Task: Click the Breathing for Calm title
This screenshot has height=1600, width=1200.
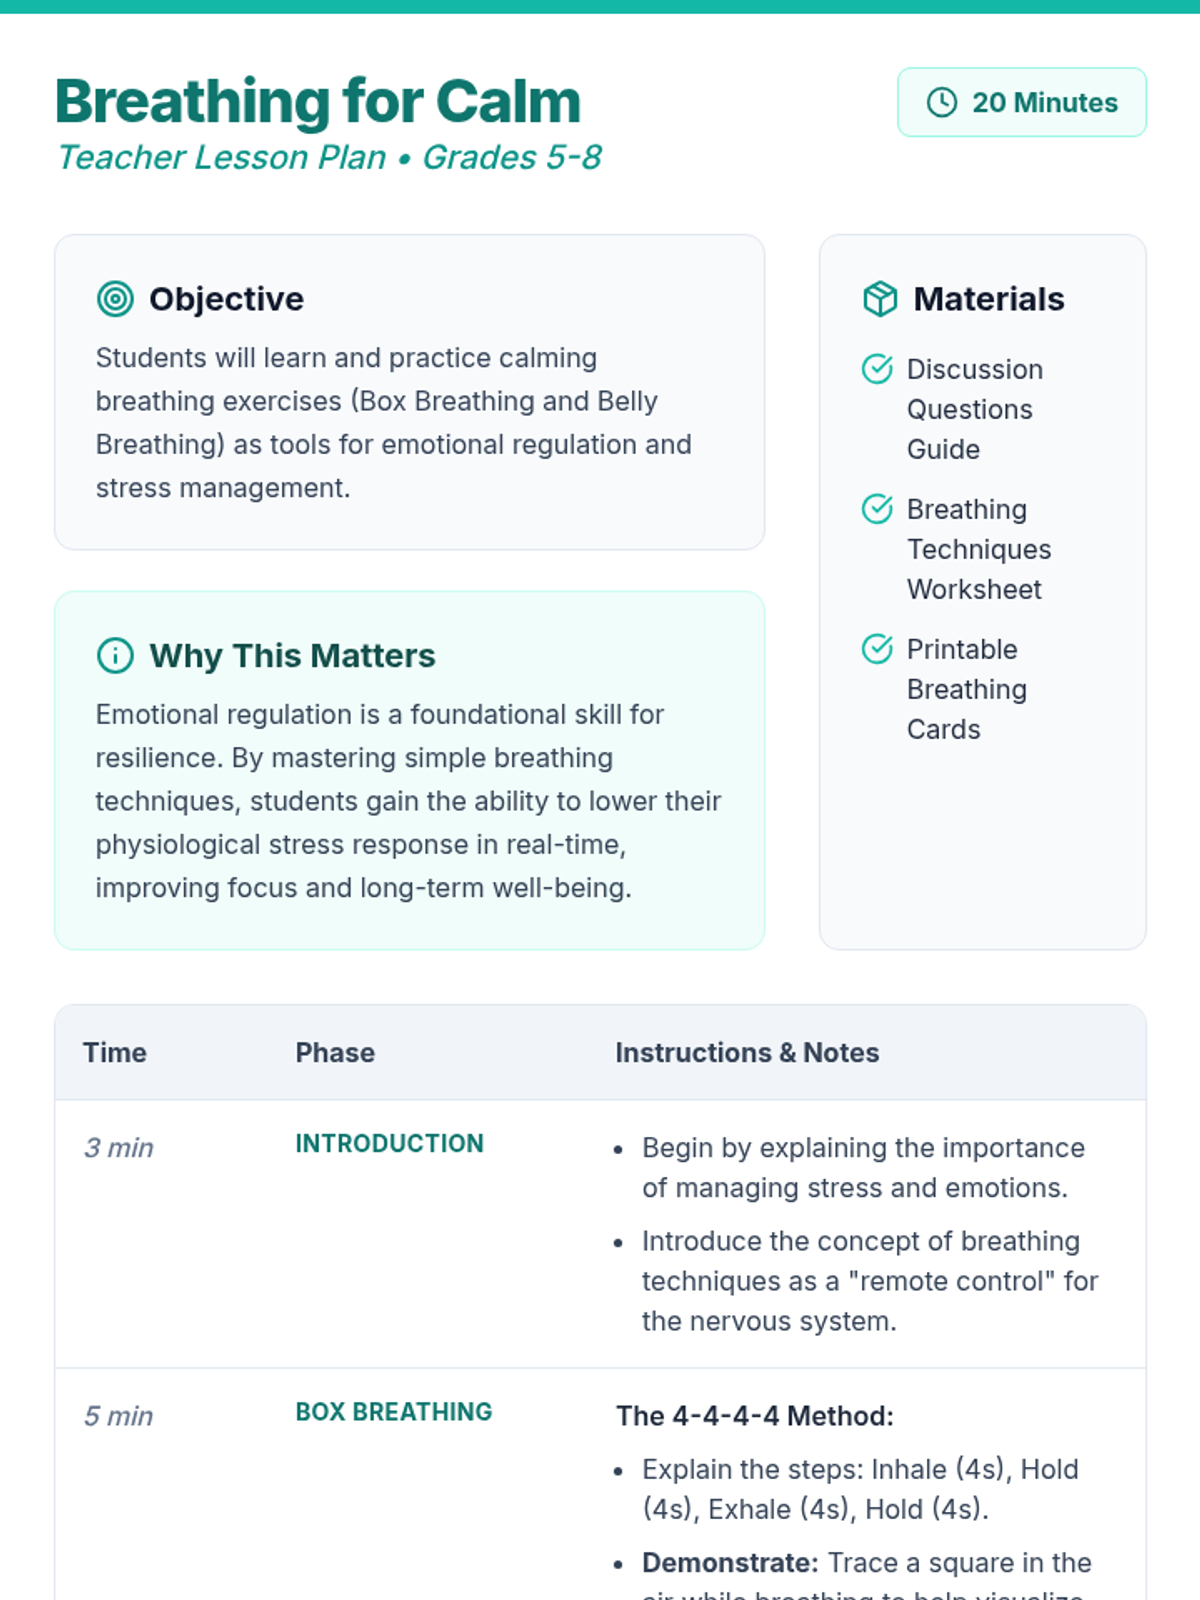Action: click(x=318, y=101)
